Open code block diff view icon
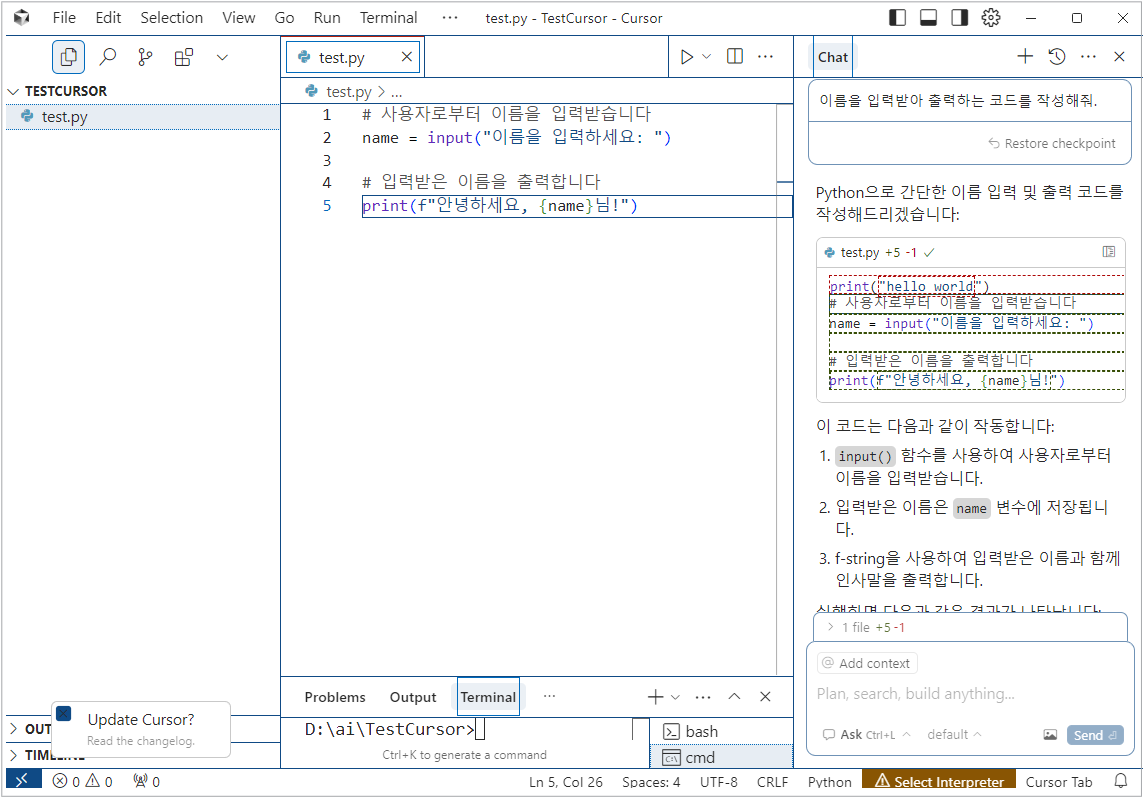 click(x=1109, y=252)
